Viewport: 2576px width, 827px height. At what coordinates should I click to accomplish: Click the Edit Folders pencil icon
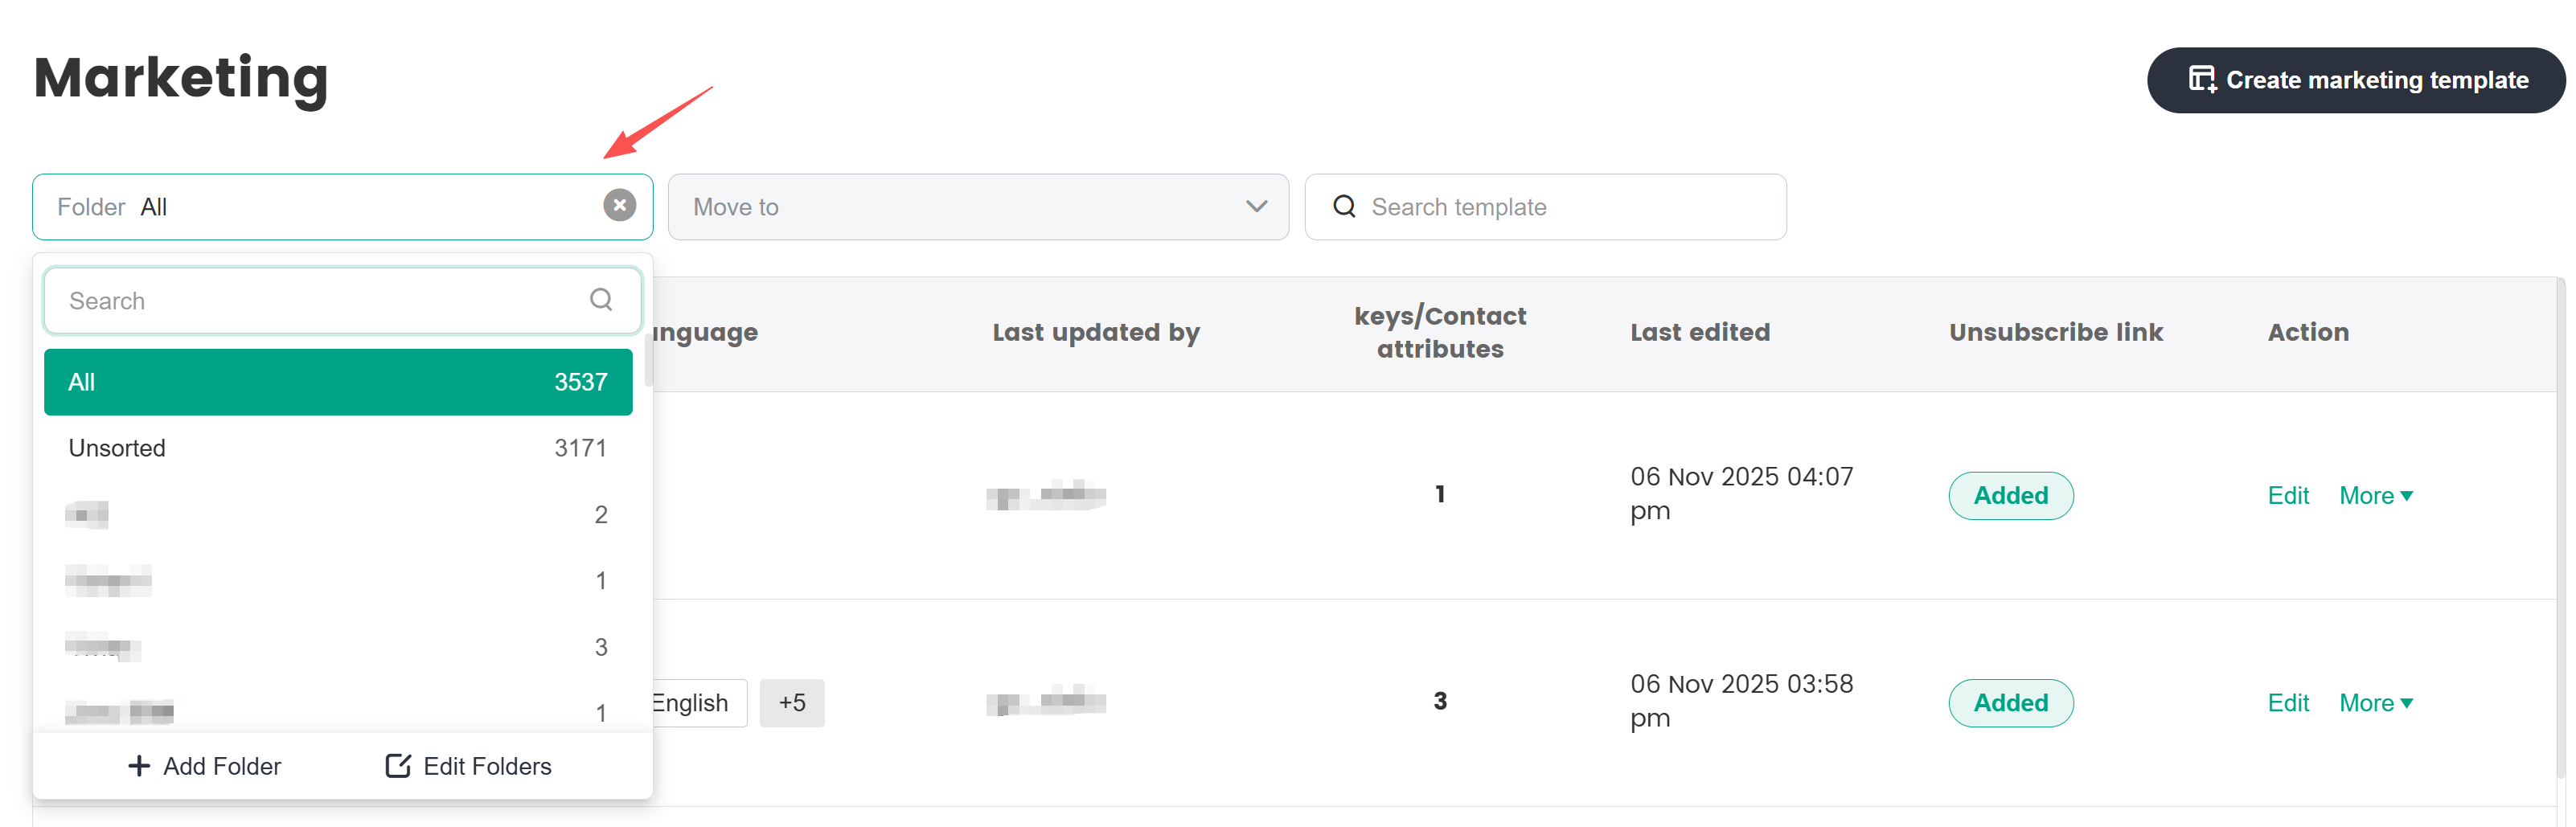(398, 766)
